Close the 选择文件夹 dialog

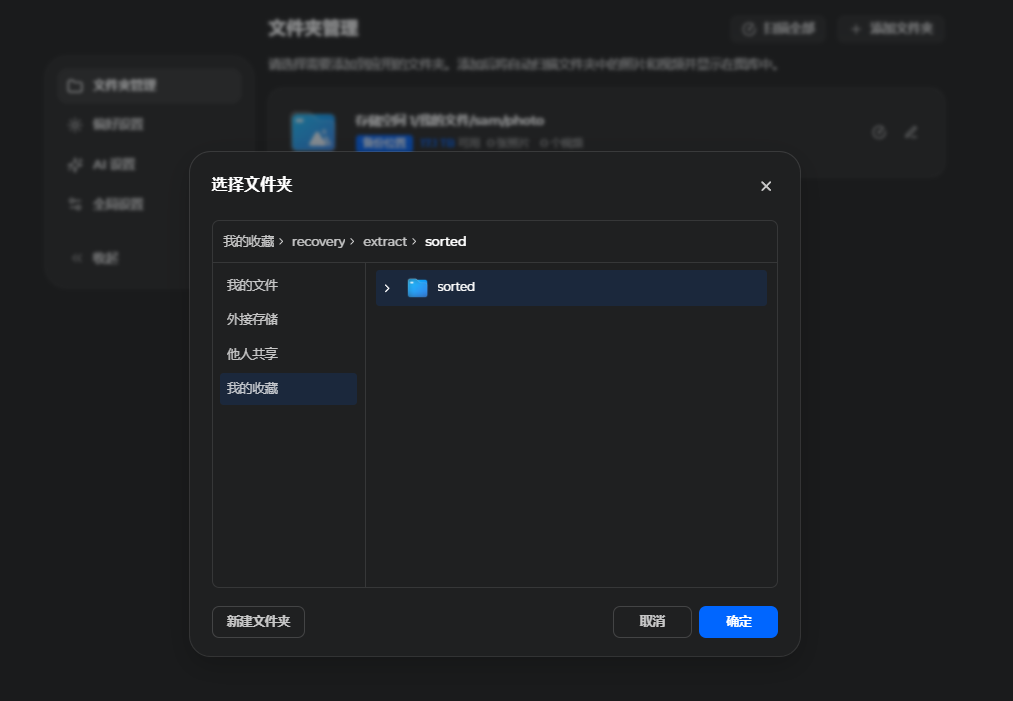(x=766, y=186)
